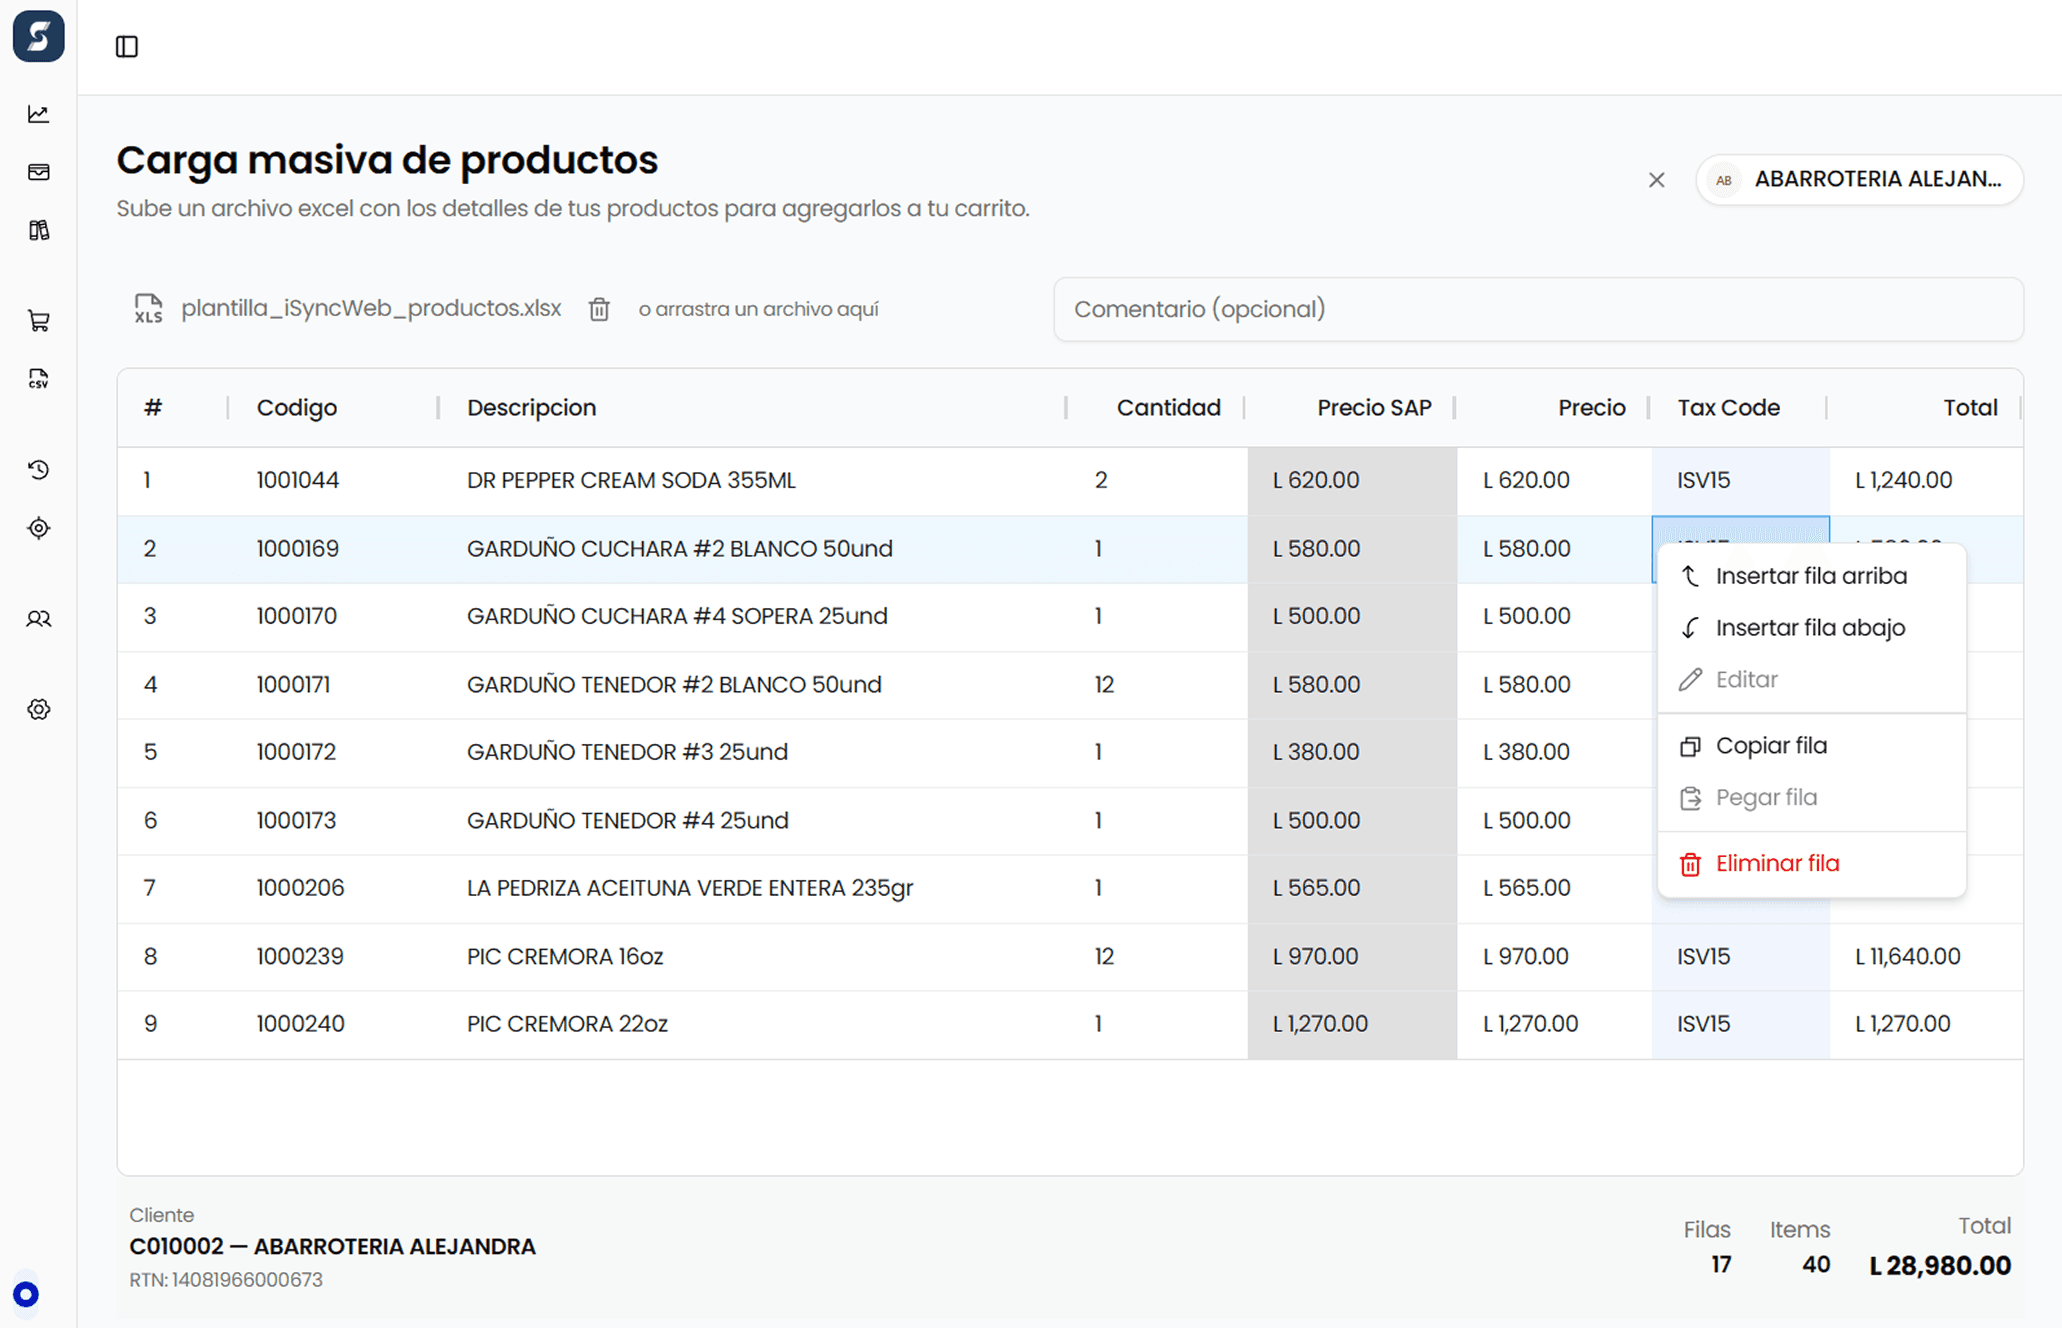Click the Comentario (opcional) field
The image size is (2062, 1328).
click(1539, 309)
